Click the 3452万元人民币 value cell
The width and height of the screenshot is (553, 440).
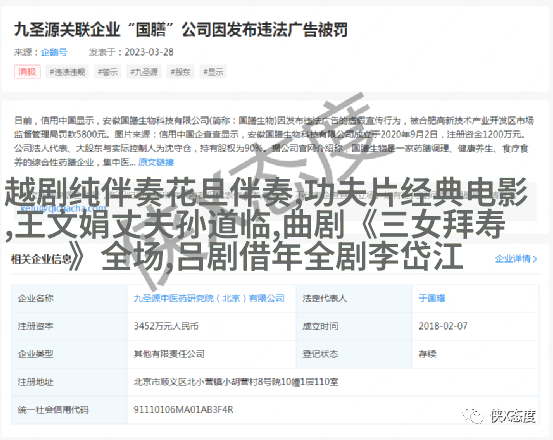[211, 326]
